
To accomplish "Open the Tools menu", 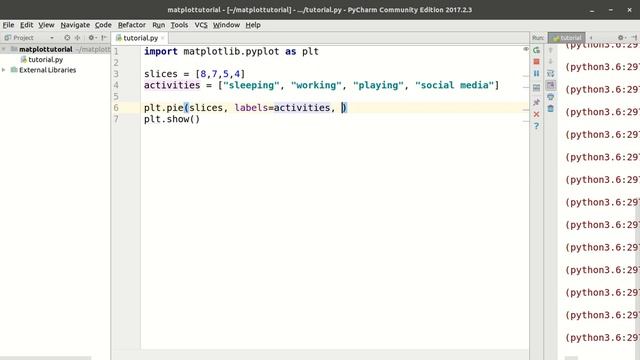I will [x=179, y=25].
